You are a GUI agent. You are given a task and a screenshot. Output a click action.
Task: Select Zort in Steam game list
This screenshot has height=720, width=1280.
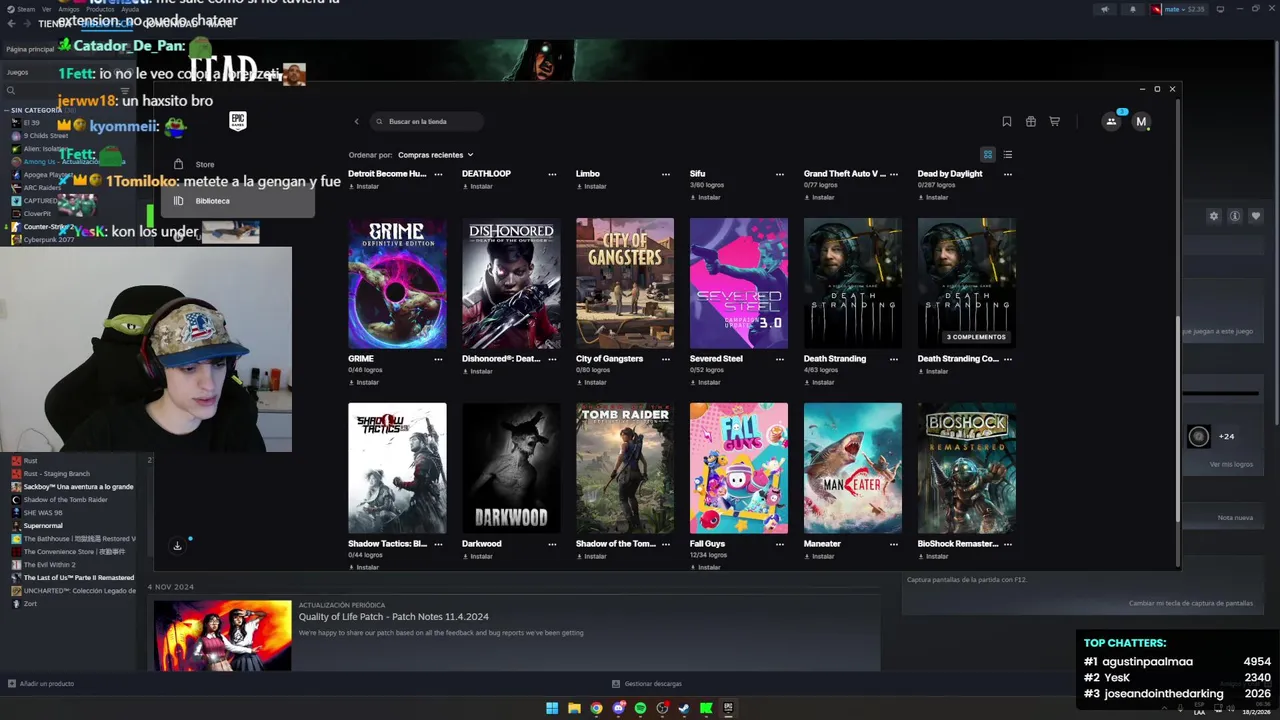30,604
